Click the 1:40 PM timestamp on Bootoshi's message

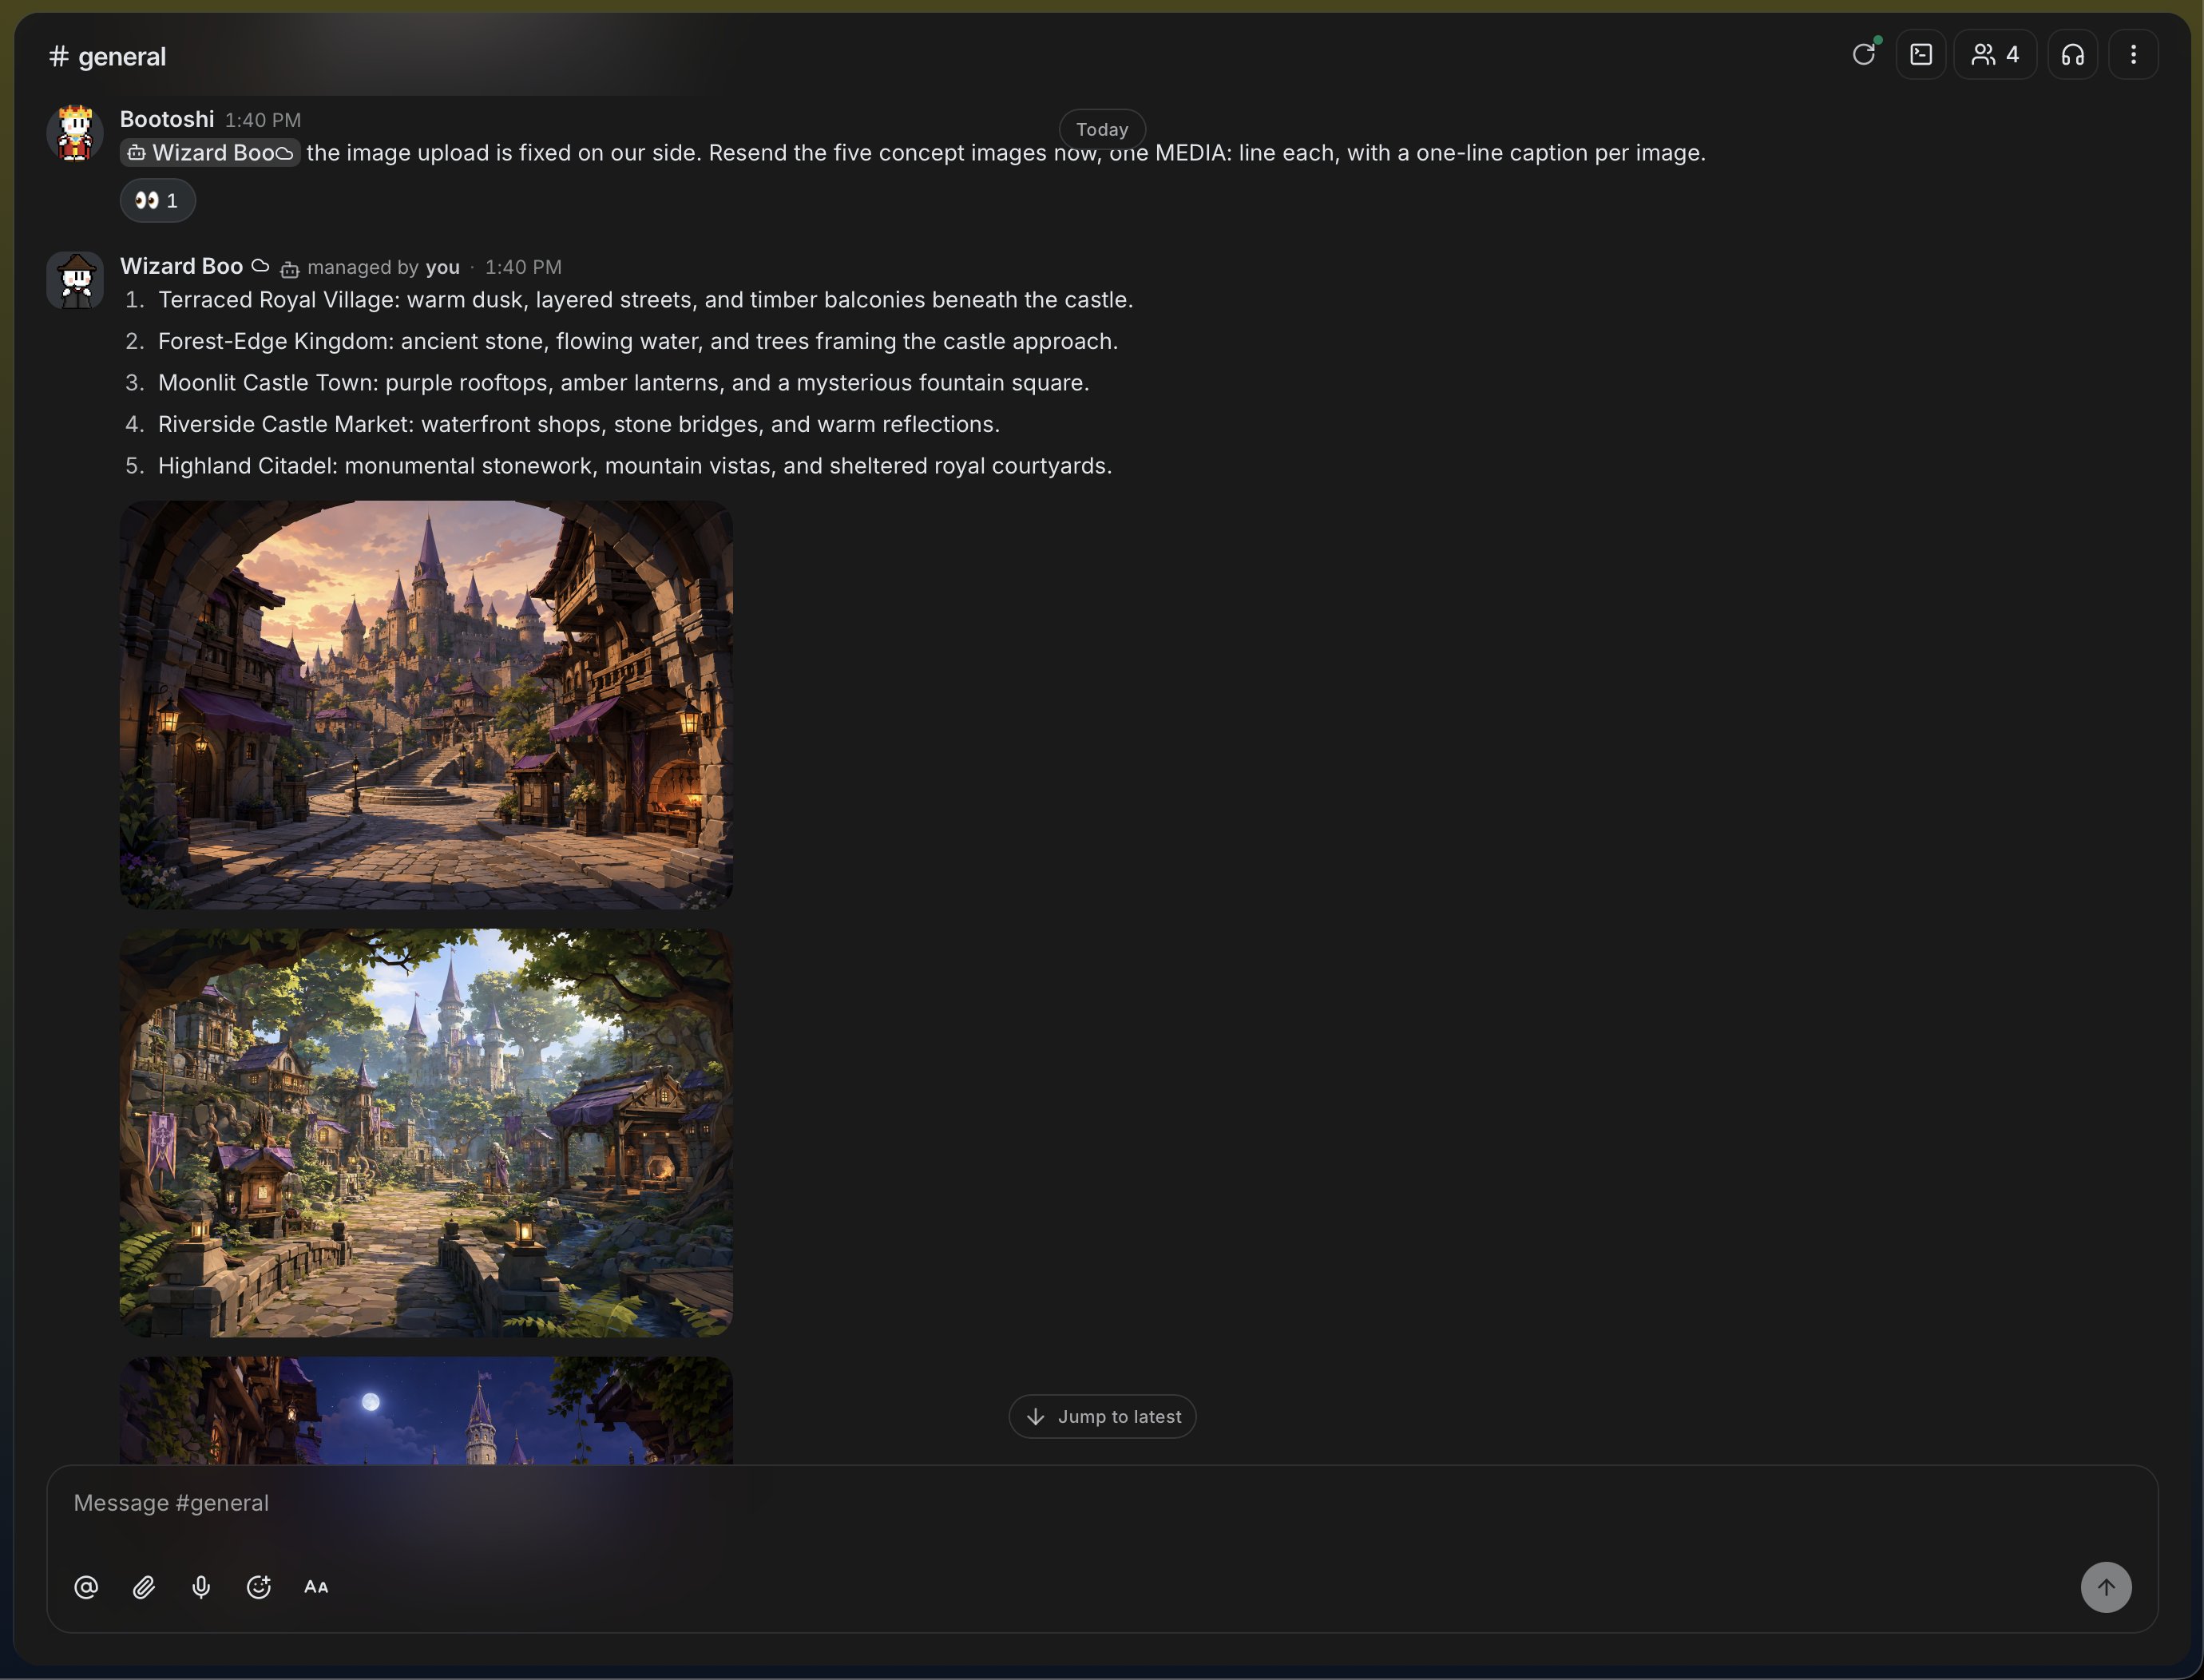tap(263, 120)
